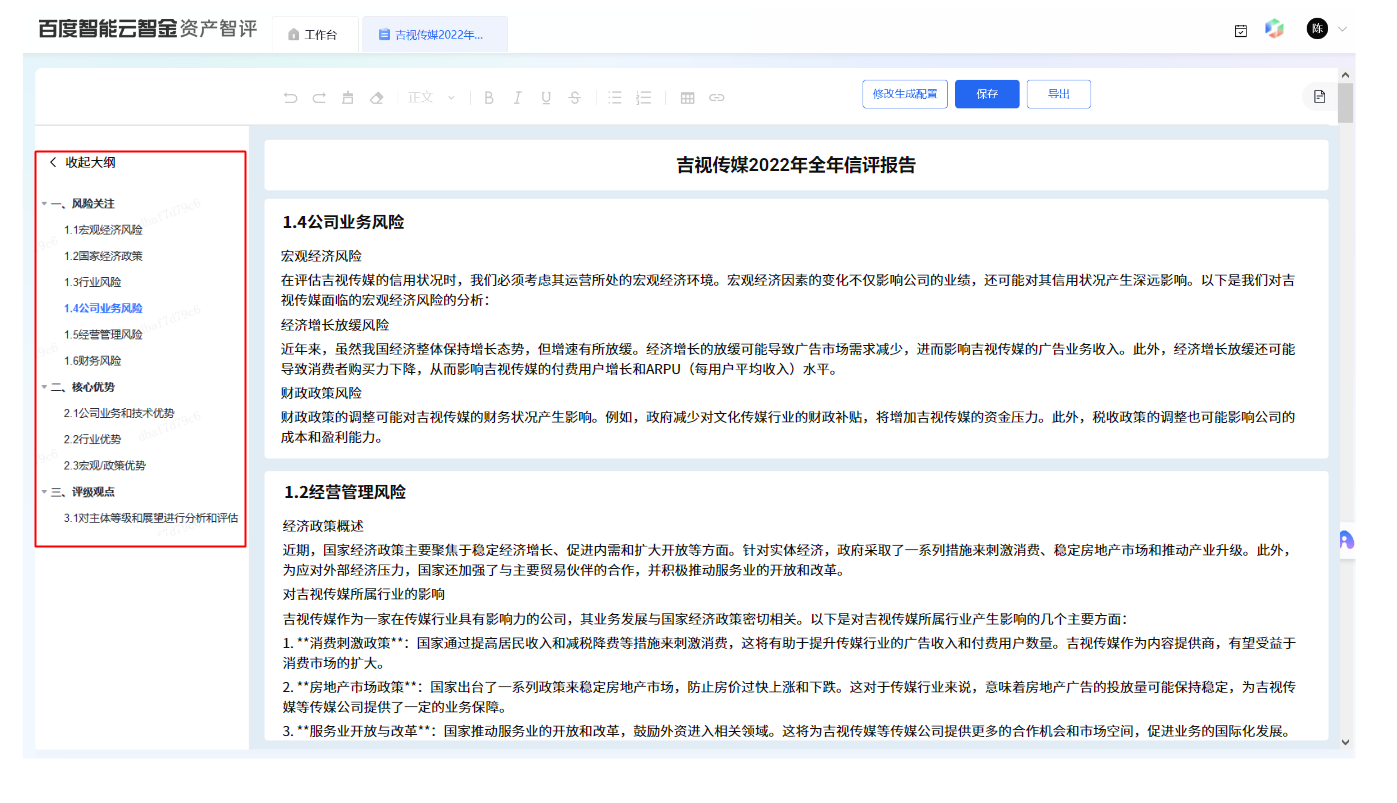The image size is (1397, 803).
Task: Collapse the 三、评级观点 section triangle
Action: point(44,492)
